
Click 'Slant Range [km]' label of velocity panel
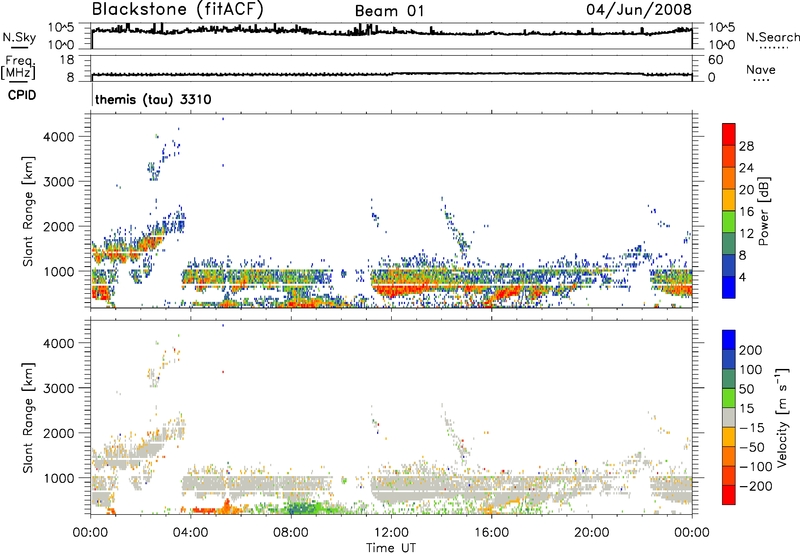coord(28,417)
